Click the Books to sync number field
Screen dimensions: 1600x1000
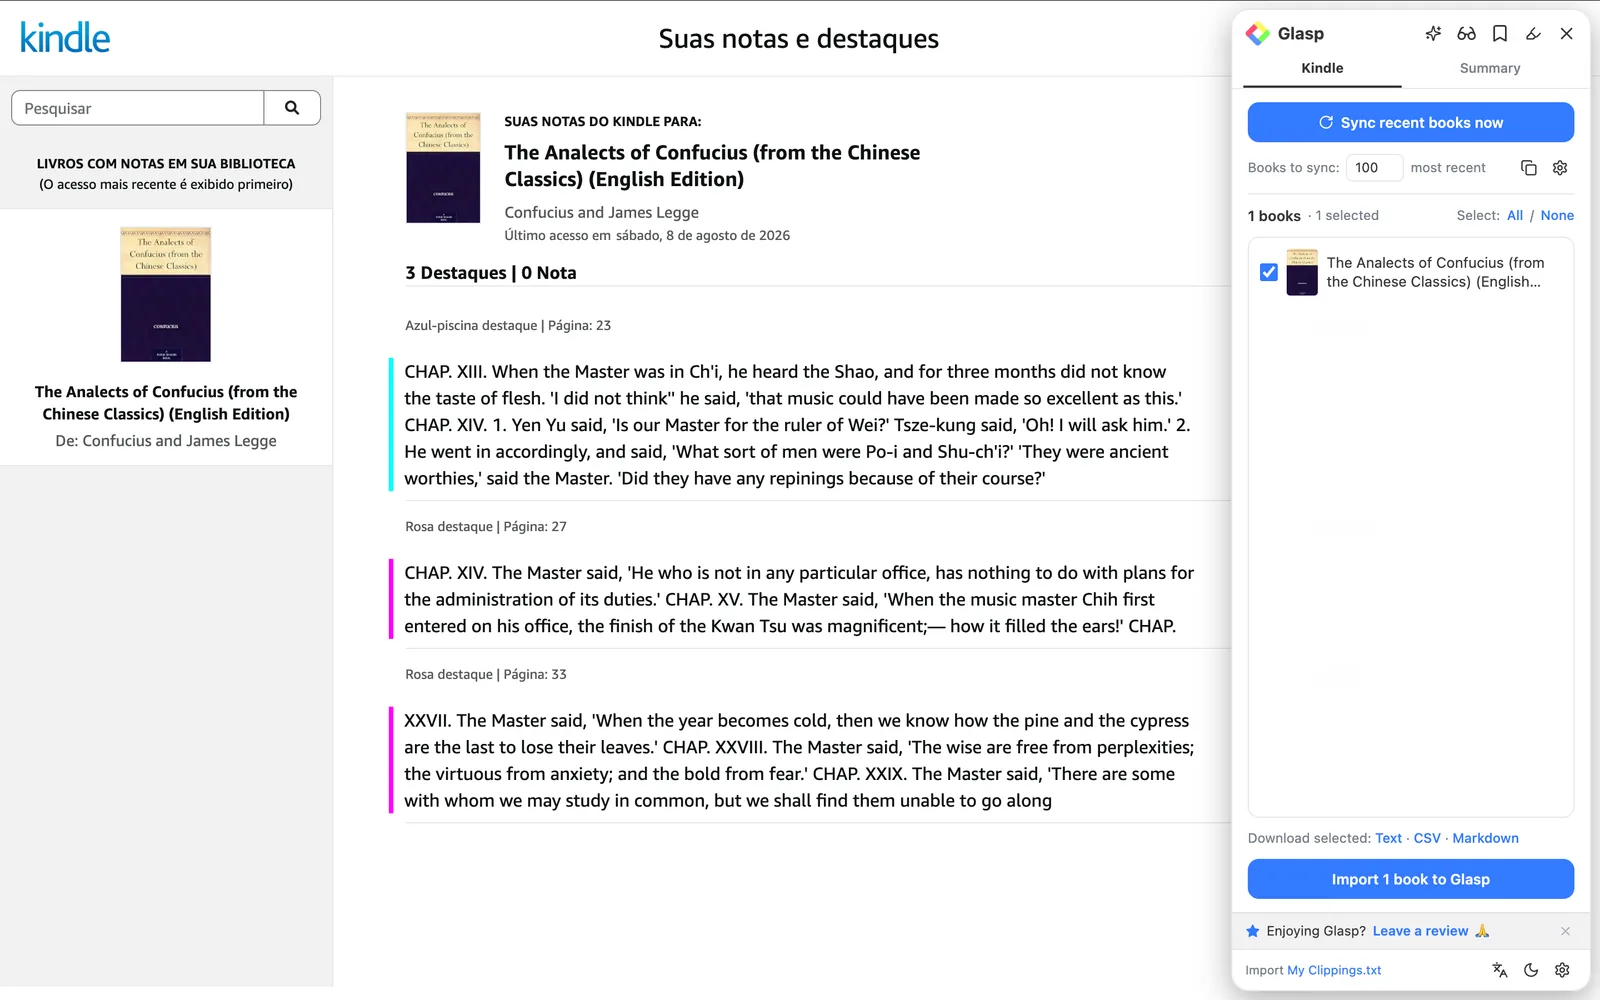pos(1374,168)
